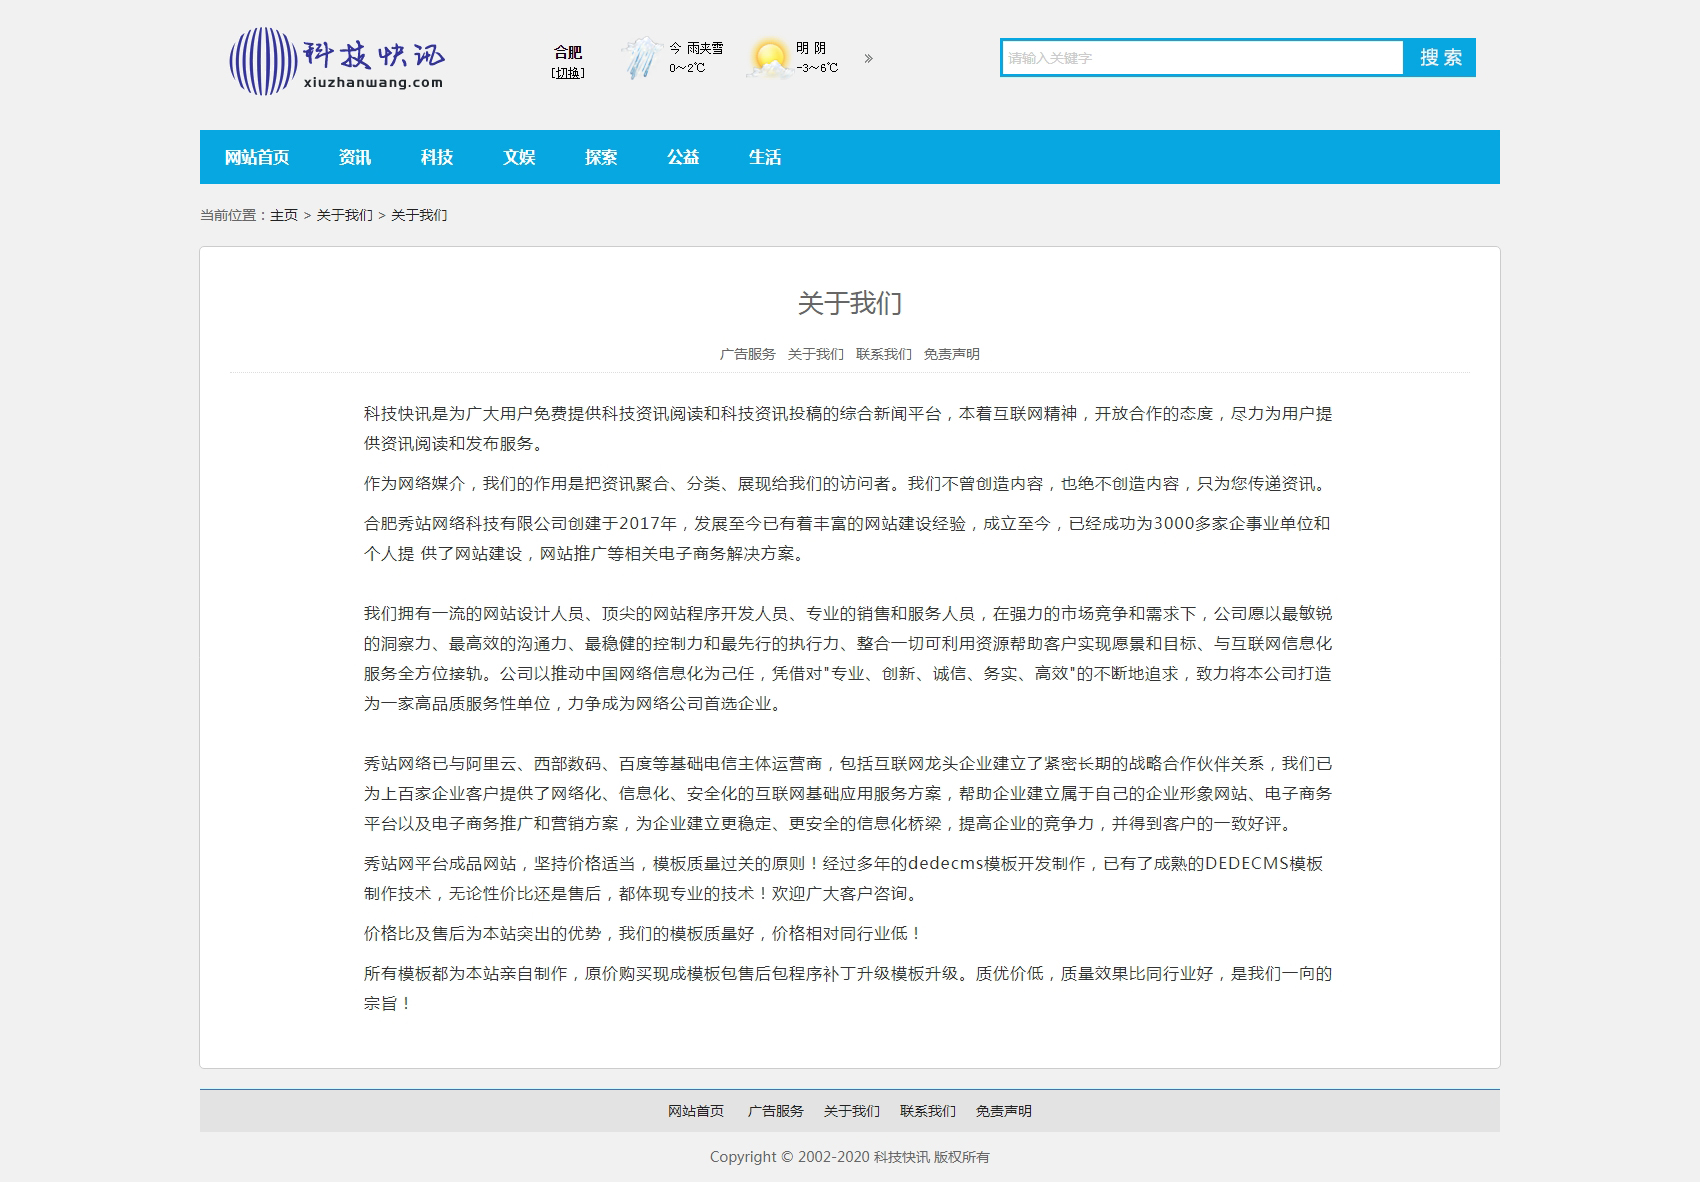Screen dimensions: 1700x1182
Task: Click the paragraph starting 合肥秀站网络科技有限公司
Action: point(848,539)
